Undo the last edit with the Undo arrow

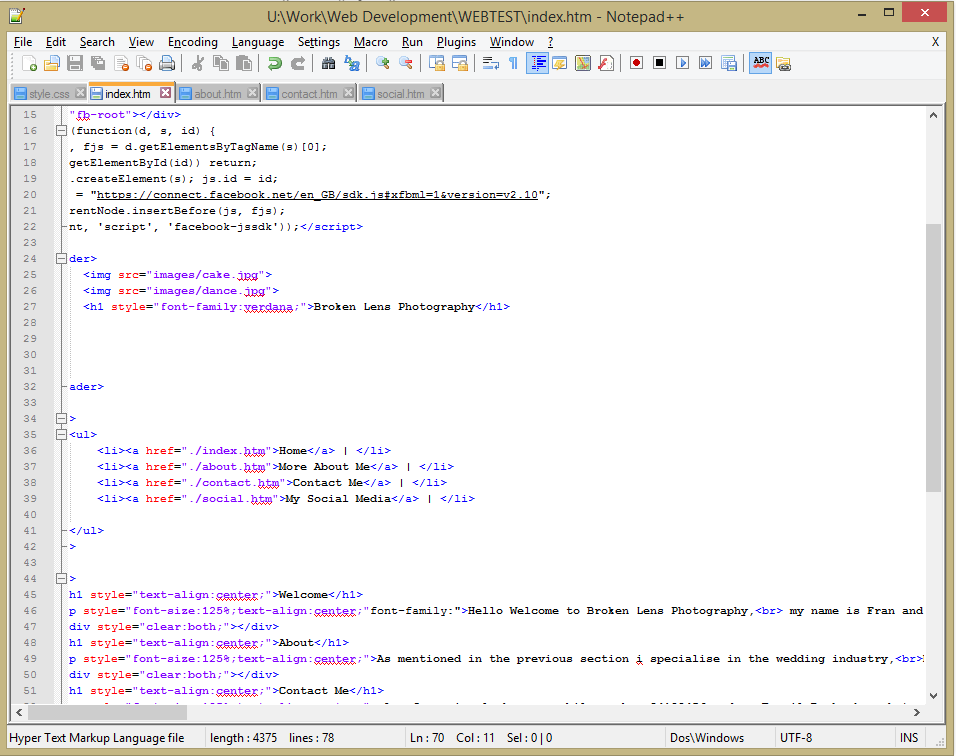click(275, 62)
